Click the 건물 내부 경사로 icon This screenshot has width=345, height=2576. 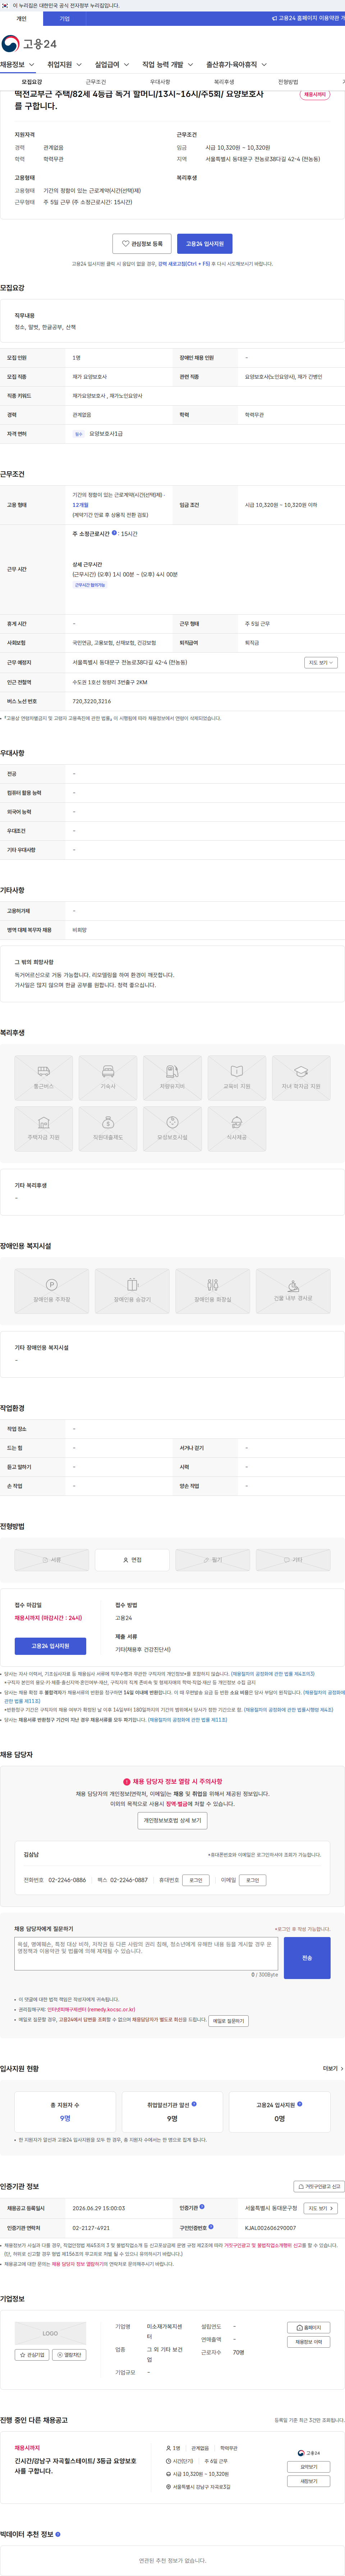(293, 1291)
